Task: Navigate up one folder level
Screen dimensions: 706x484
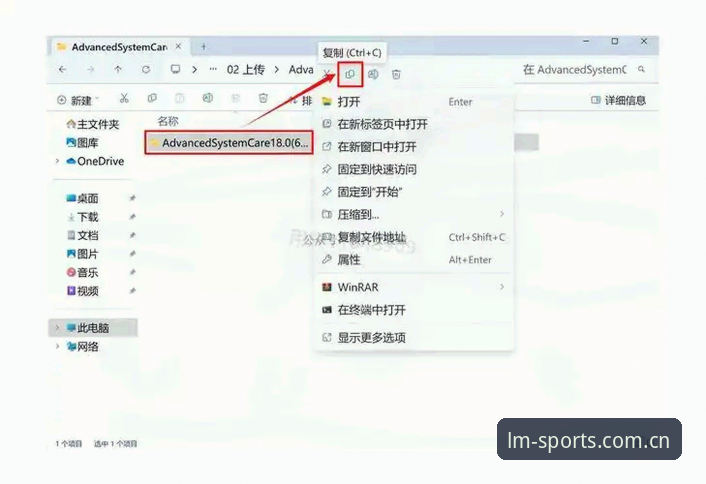Action: point(118,69)
